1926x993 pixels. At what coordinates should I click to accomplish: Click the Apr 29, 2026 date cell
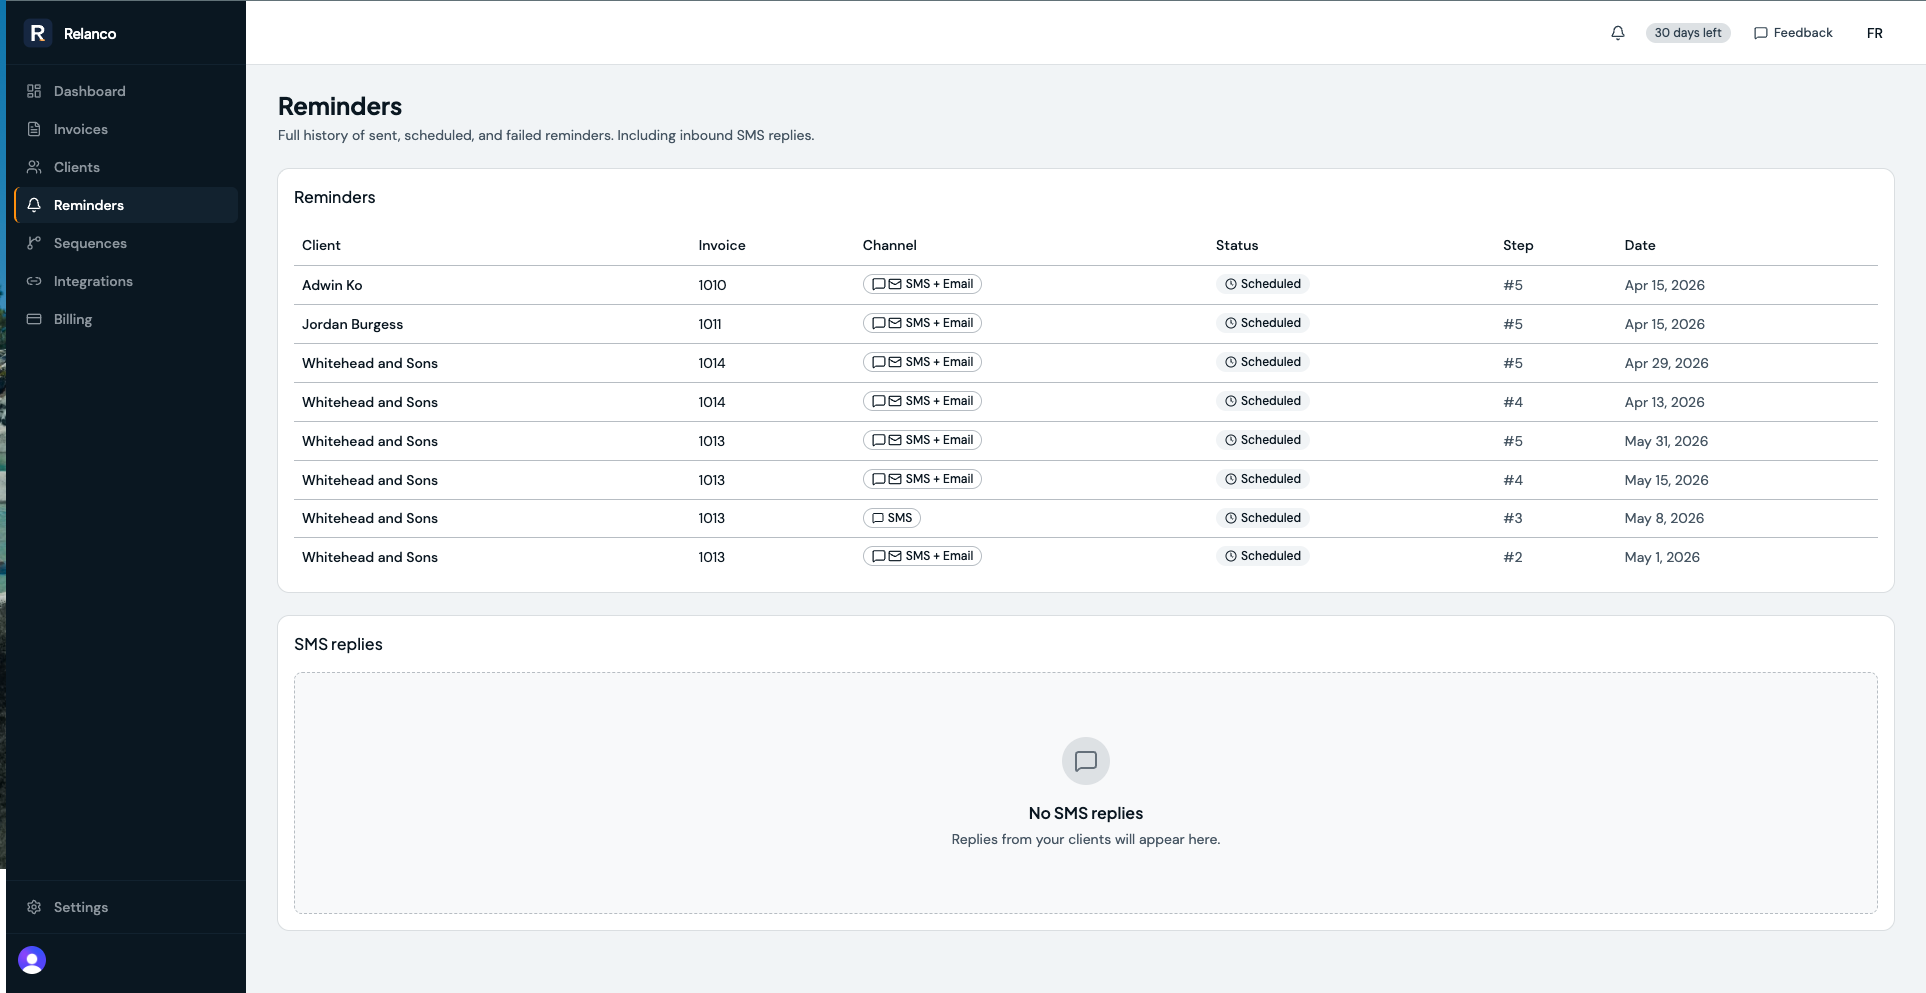click(1666, 363)
